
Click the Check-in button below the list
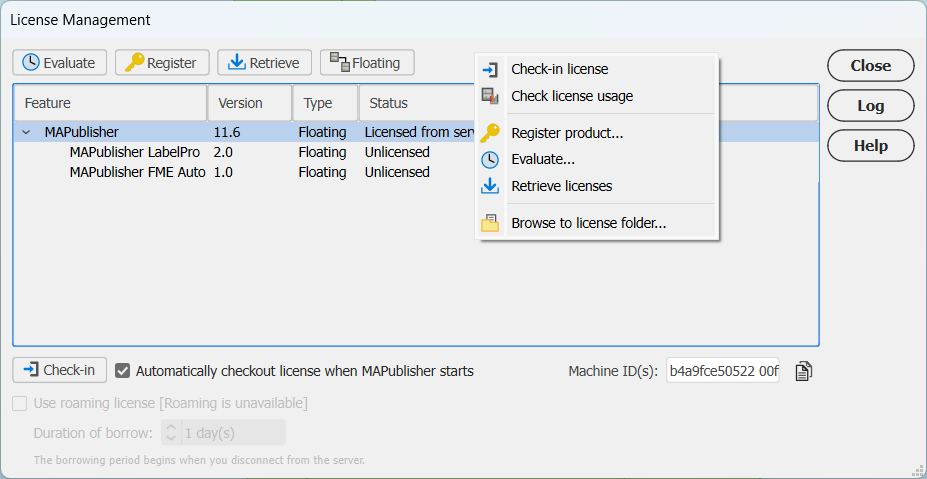coord(60,370)
